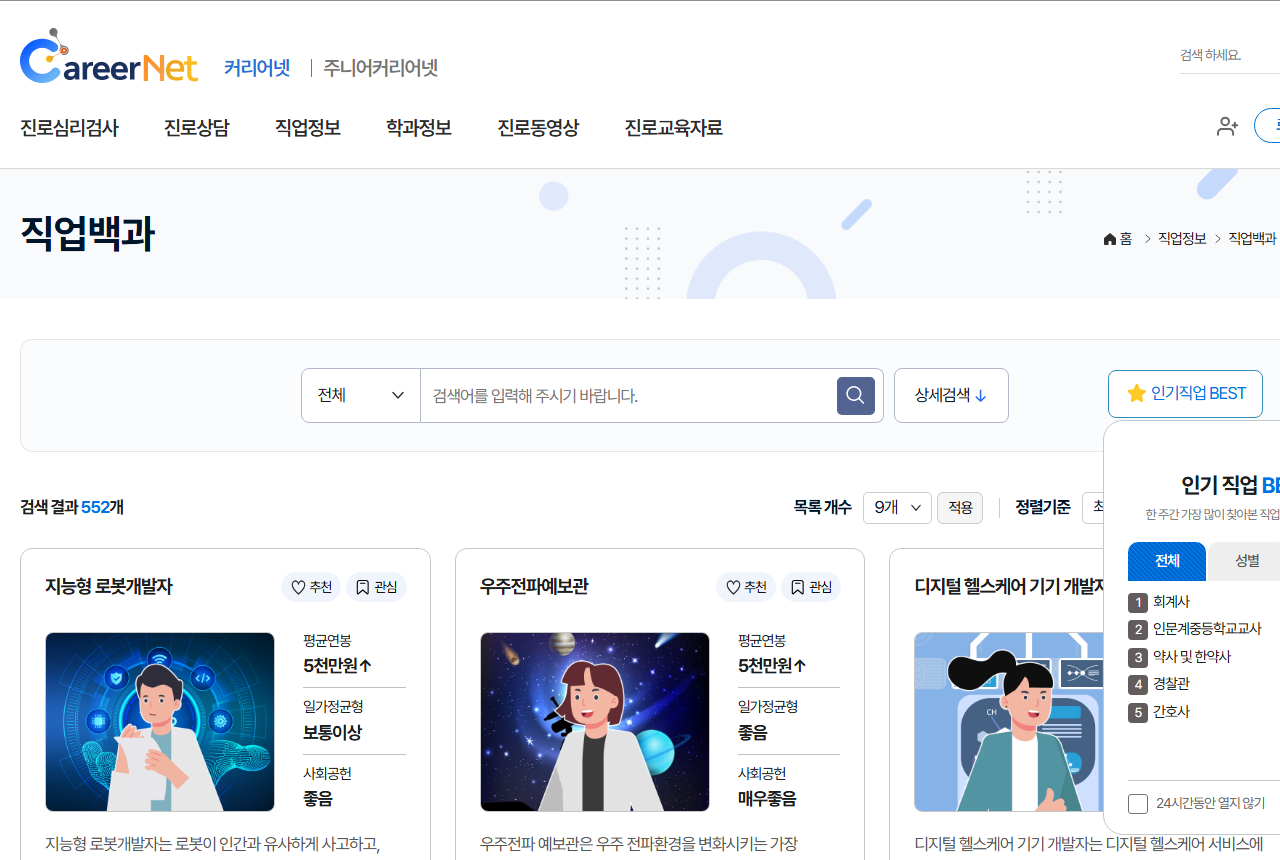
Task: Click the 적용 apply button
Action: coord(960,508)
